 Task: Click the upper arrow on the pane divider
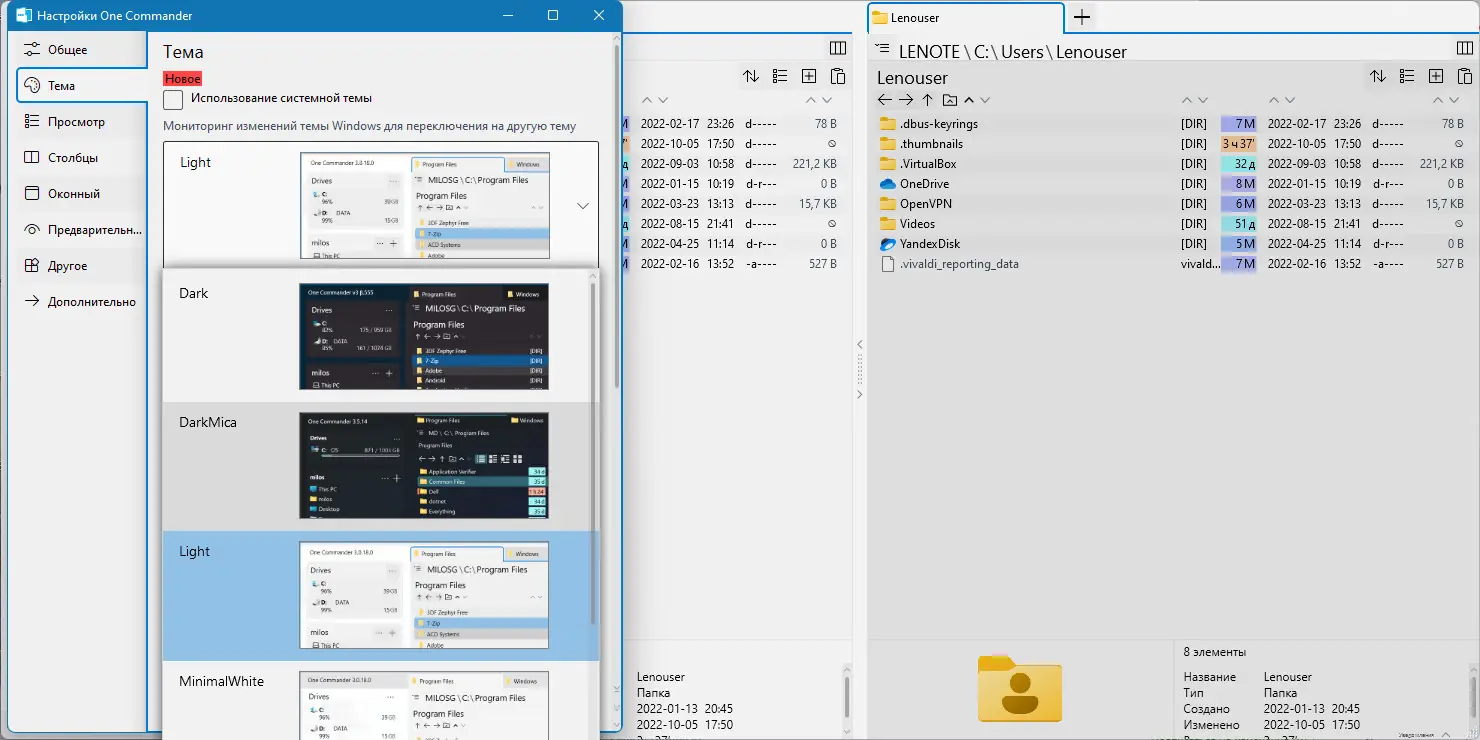point(859,345)
